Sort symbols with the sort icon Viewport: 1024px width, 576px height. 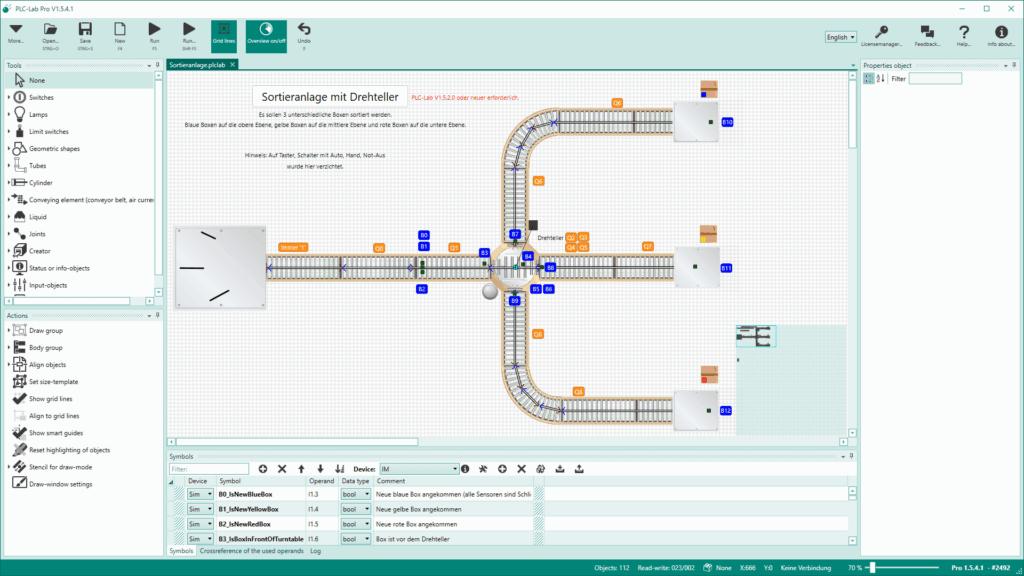(340, 469)
